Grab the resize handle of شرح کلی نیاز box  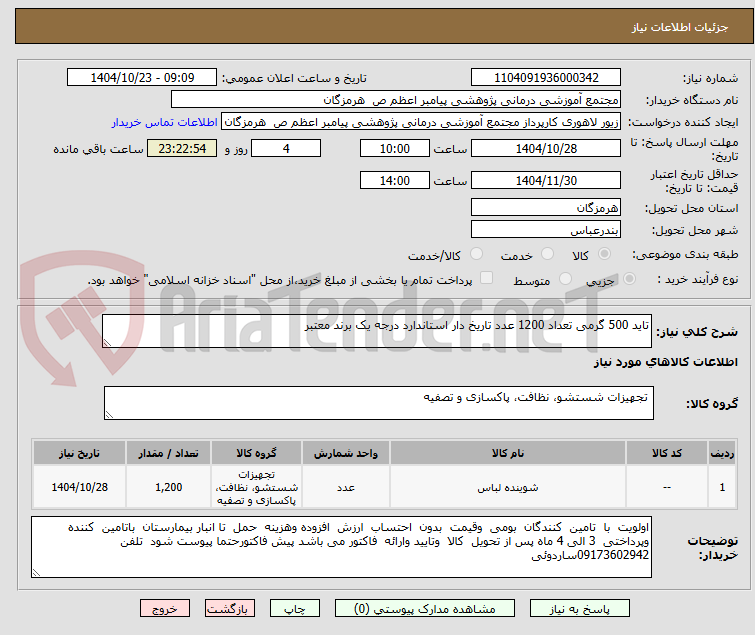click(107, 343)
